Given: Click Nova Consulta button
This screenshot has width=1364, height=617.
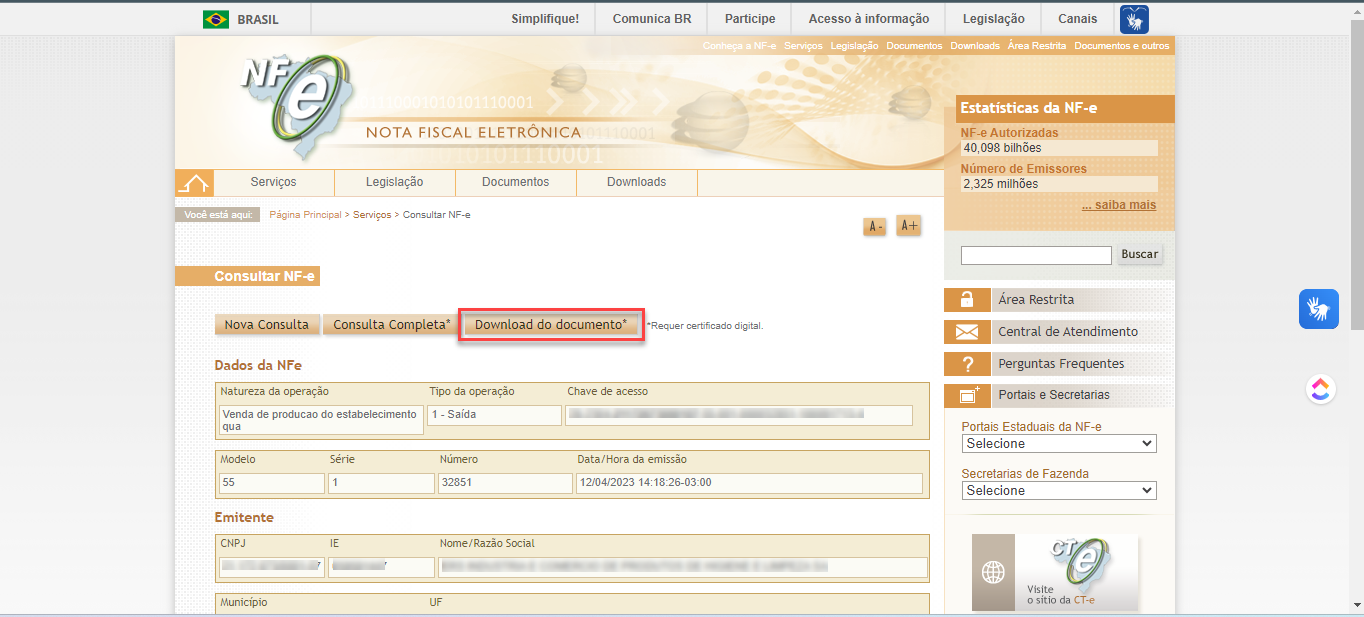Looking at the screenshot, I should (267, 325).
